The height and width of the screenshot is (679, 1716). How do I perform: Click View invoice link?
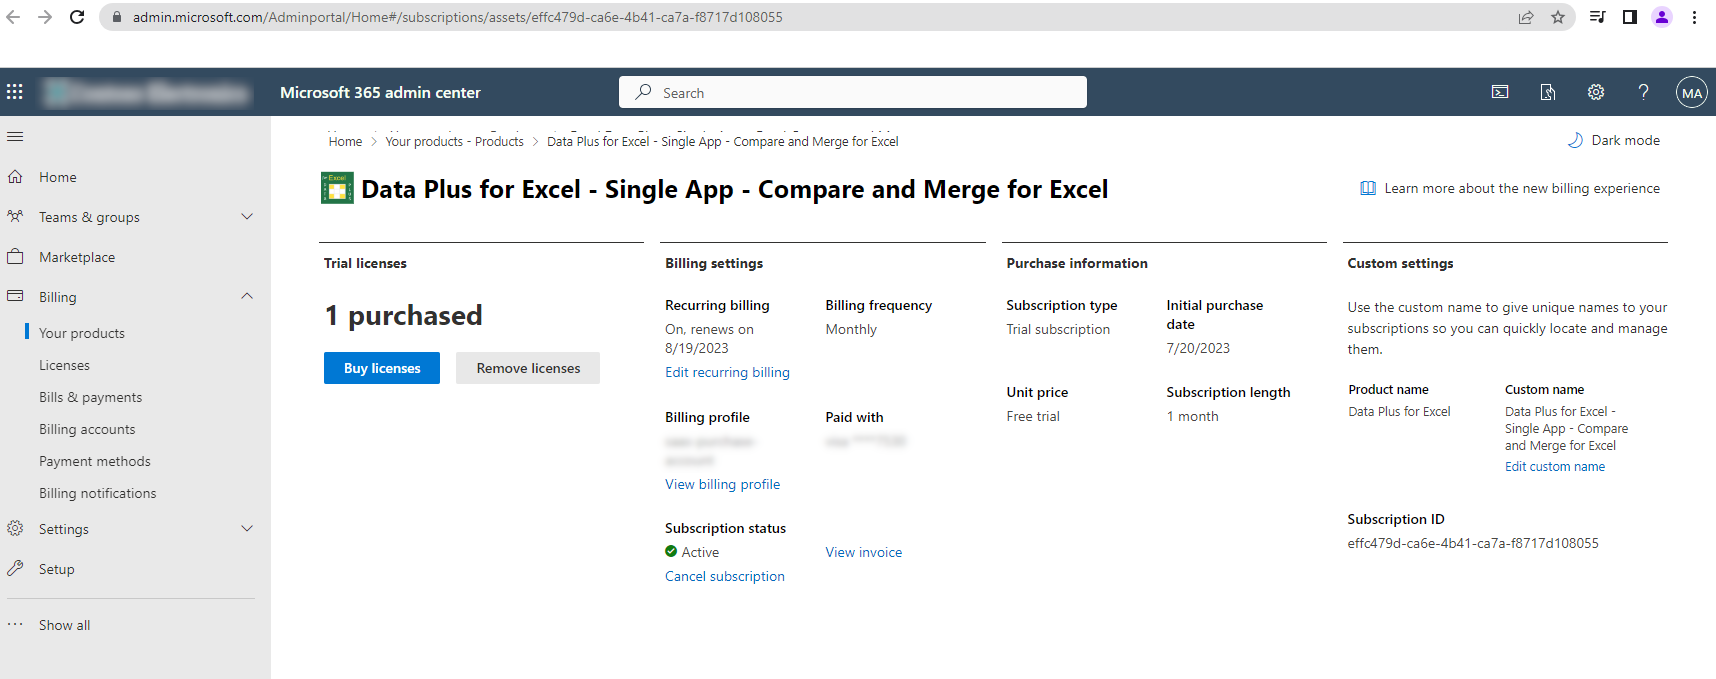click(x=864, y=552)
